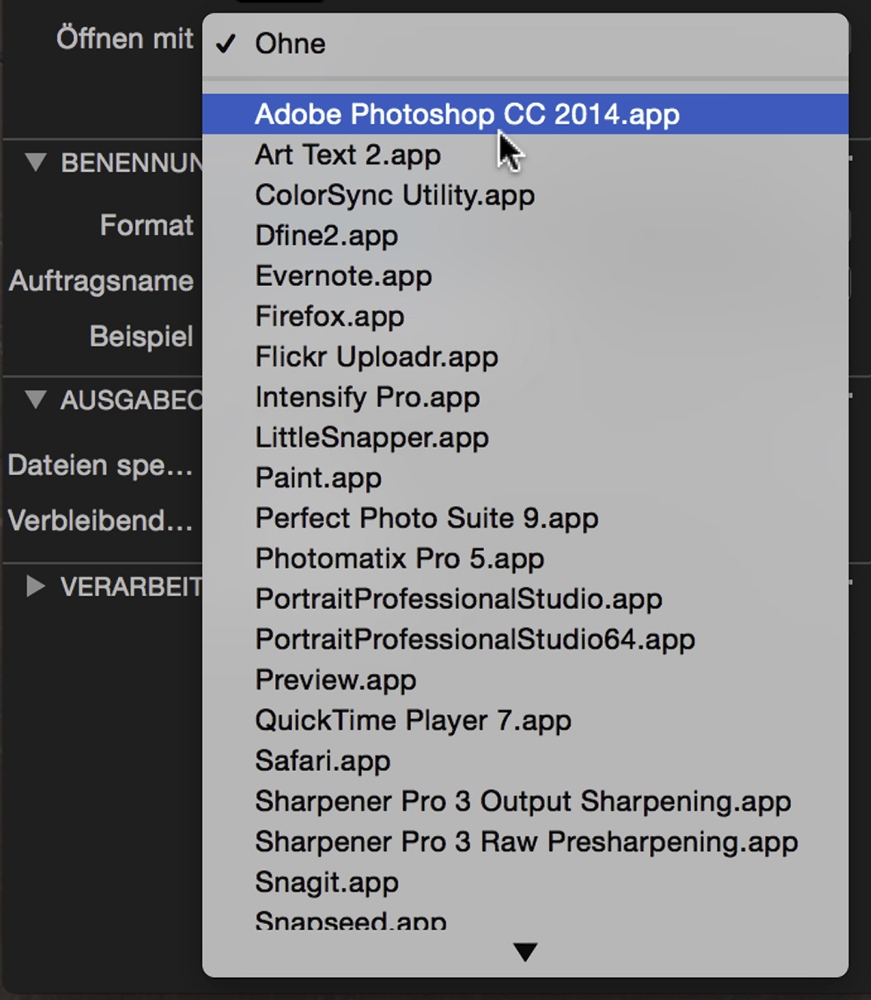The image size is (871, 1000).
Task: Select the checked Ohne option
Action: click(x=525, y=43)
